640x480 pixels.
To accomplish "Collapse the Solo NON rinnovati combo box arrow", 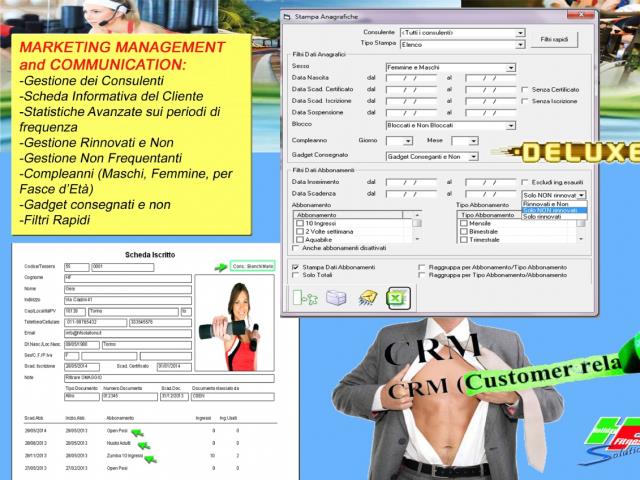I will pyautogui.click(x=582, y=196).
